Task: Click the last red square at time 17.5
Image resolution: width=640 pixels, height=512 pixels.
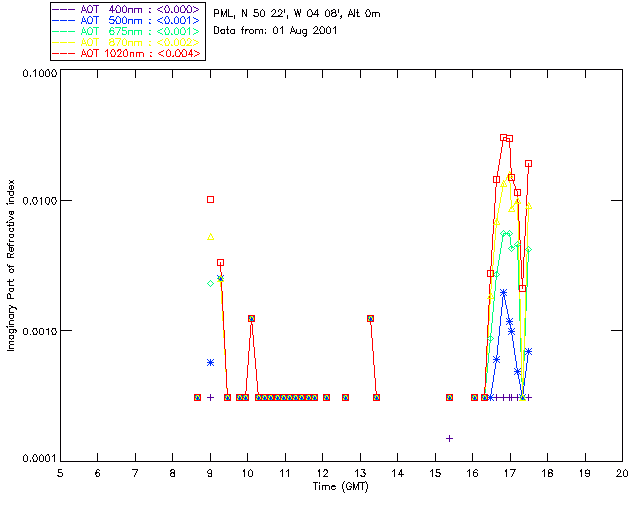Action: tap(529, 164)
